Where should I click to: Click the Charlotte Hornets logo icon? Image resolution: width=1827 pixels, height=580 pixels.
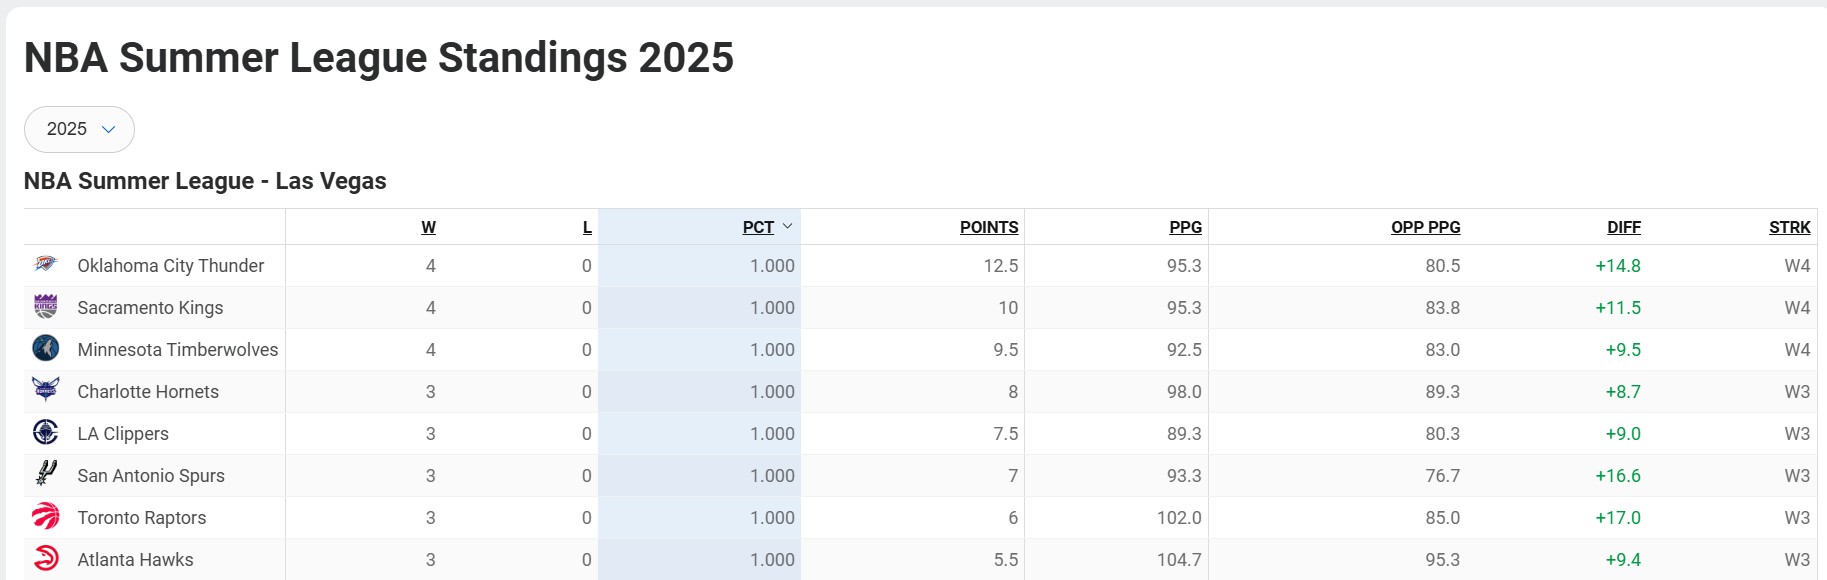45,391
